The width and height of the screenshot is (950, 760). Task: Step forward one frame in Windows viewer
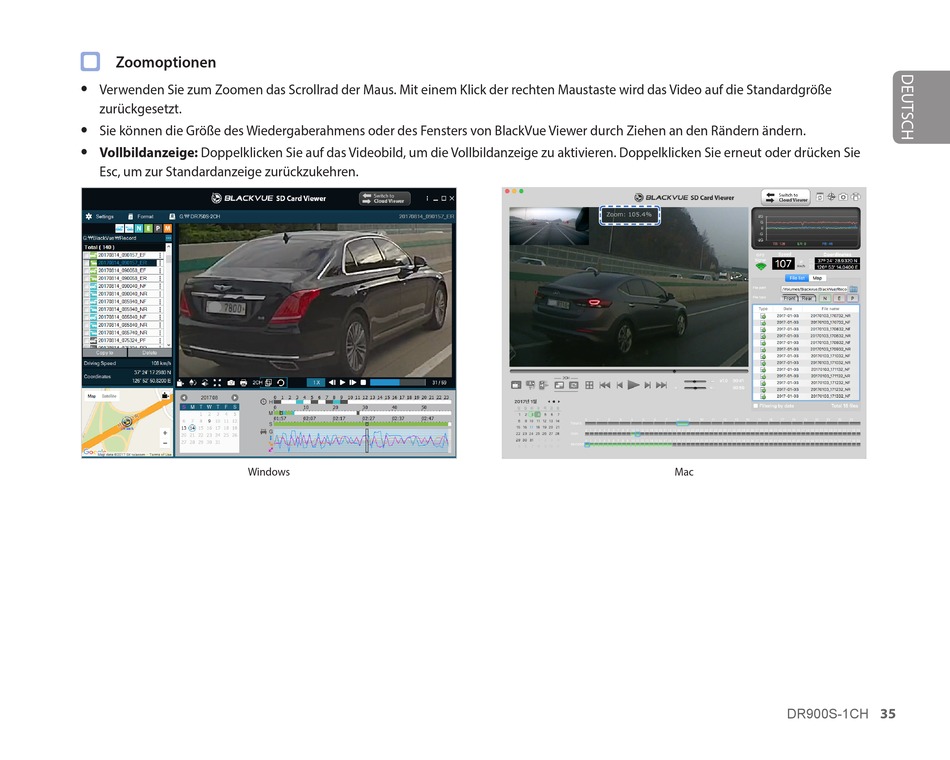353,382
